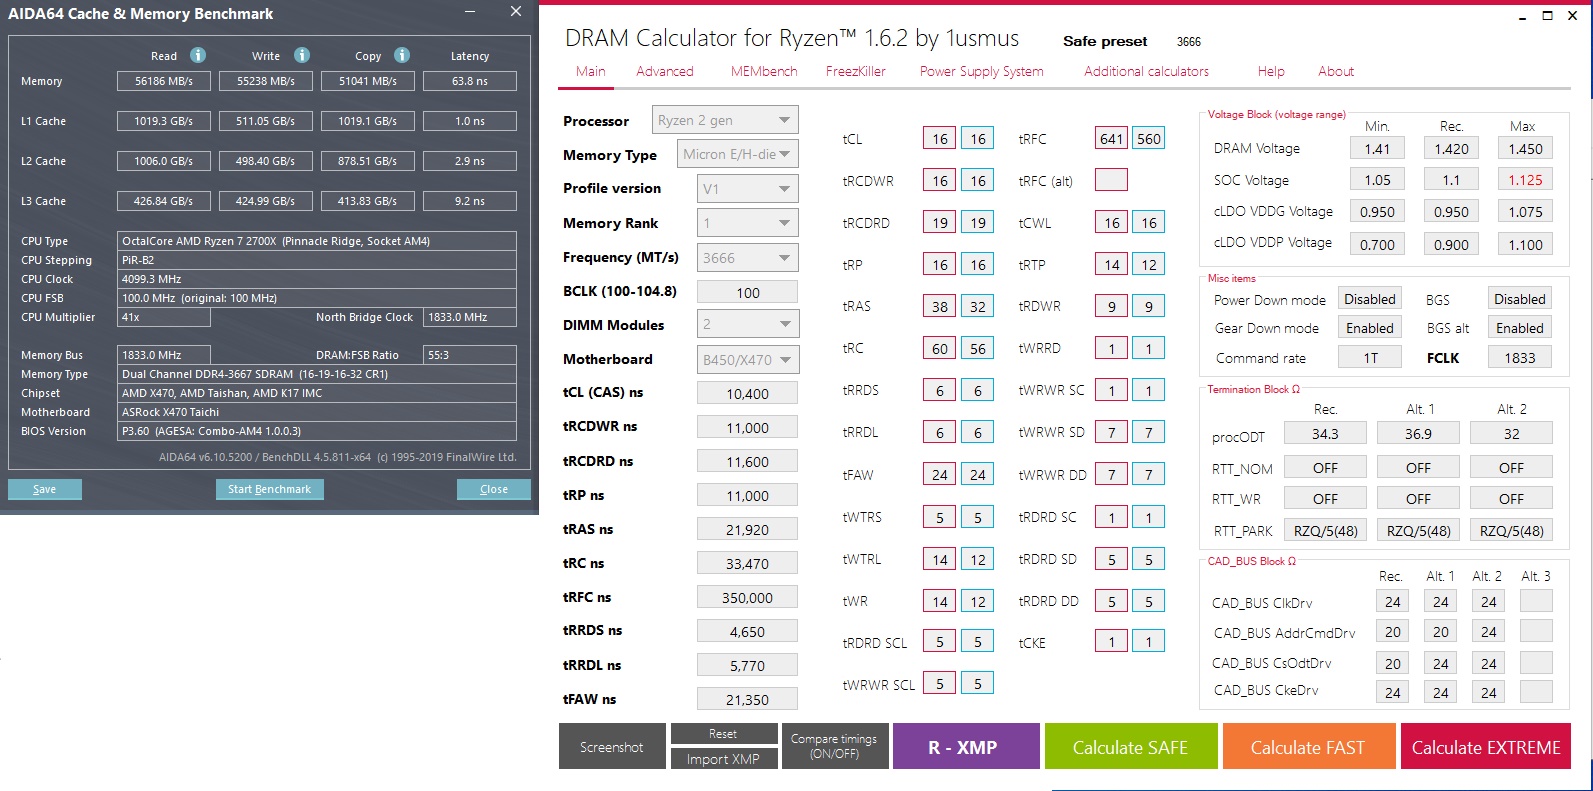
Task: Click the FCLK value 1833
Action: point(1520,357)
